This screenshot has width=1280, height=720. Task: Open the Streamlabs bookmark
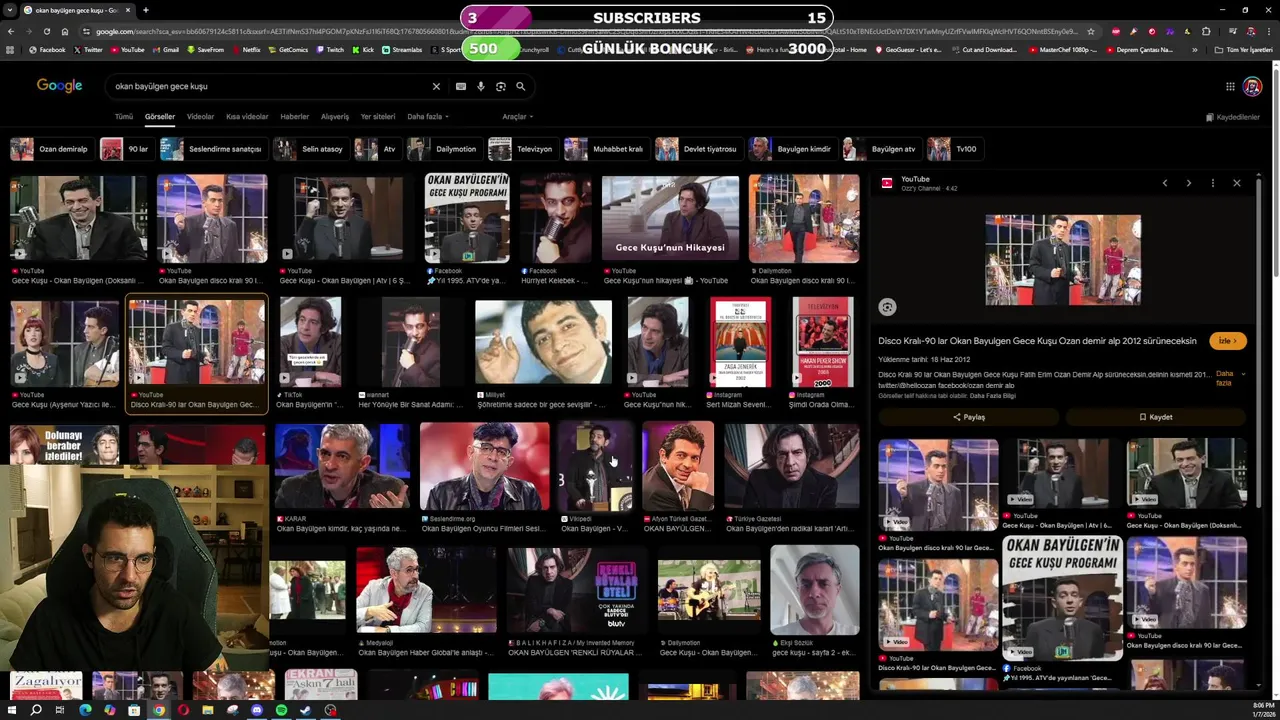point(402,50)
